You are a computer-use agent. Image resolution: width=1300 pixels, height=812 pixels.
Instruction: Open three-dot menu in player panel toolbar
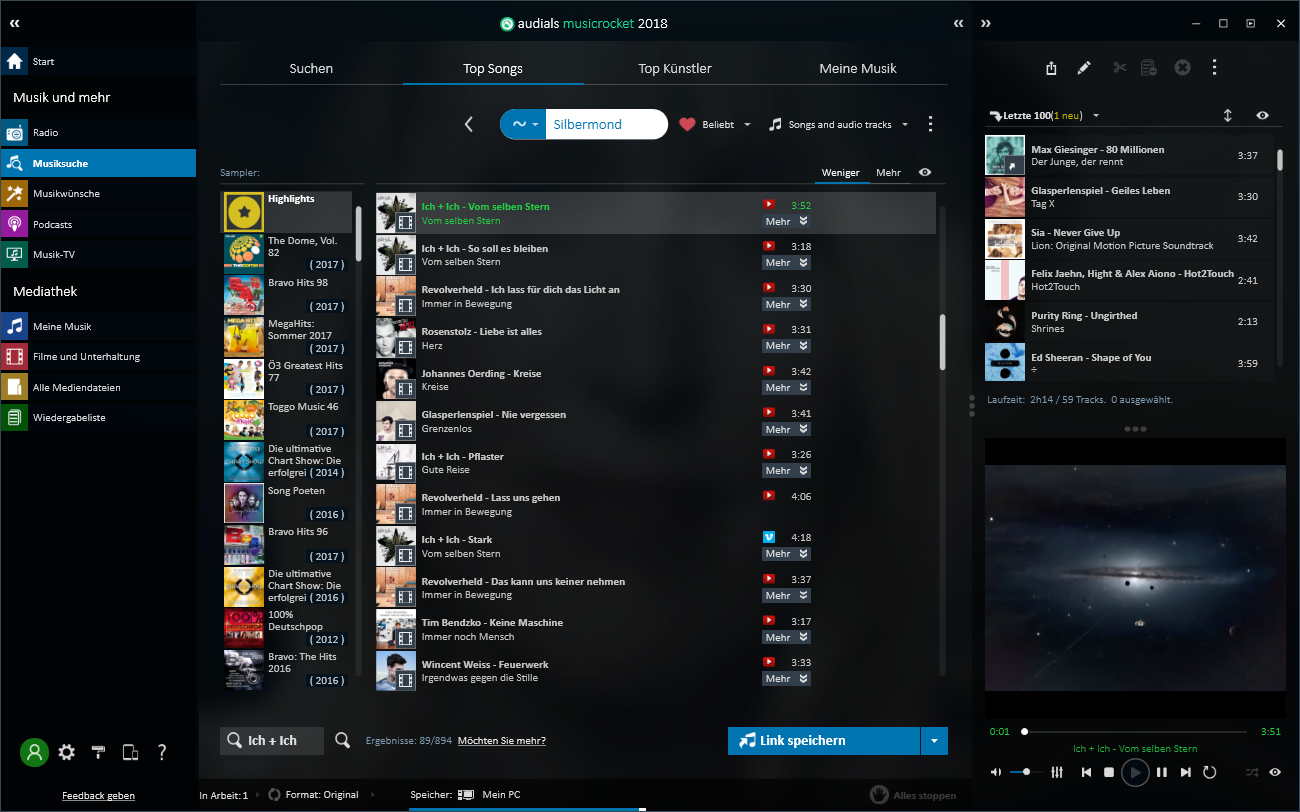[x=1214, y=68]
